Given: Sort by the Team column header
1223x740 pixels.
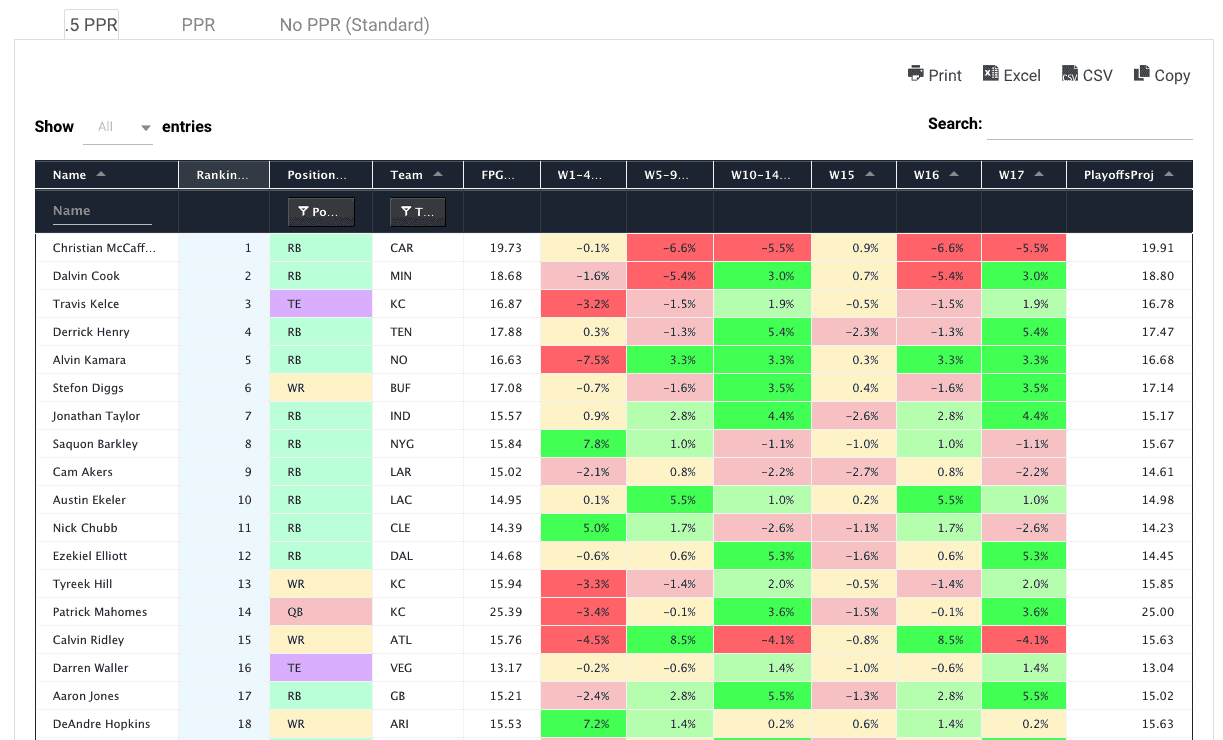Looking at the screenshot, I should pyautogui.click(x=418, y=175).
